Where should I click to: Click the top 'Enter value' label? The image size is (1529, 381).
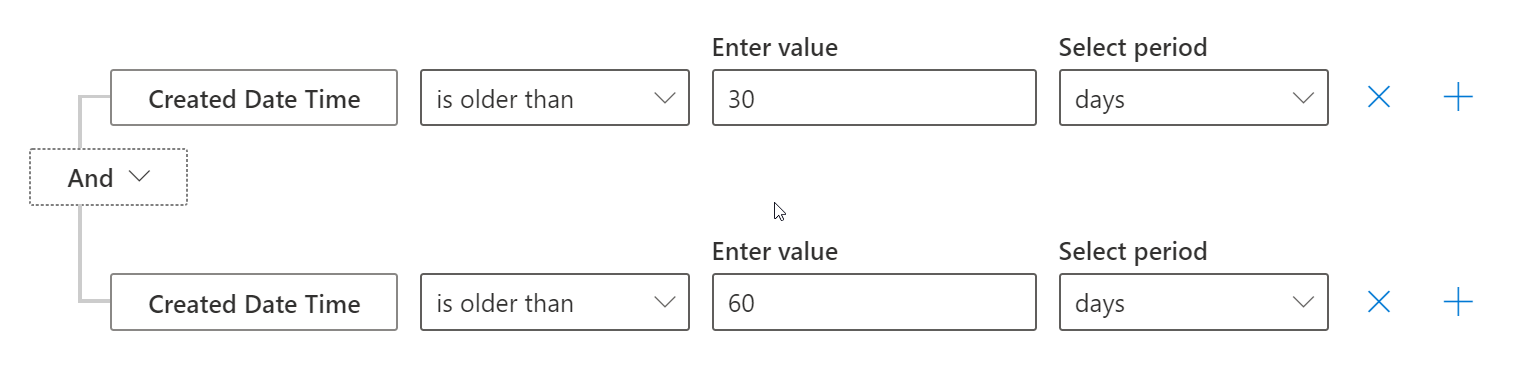point(775,47)
